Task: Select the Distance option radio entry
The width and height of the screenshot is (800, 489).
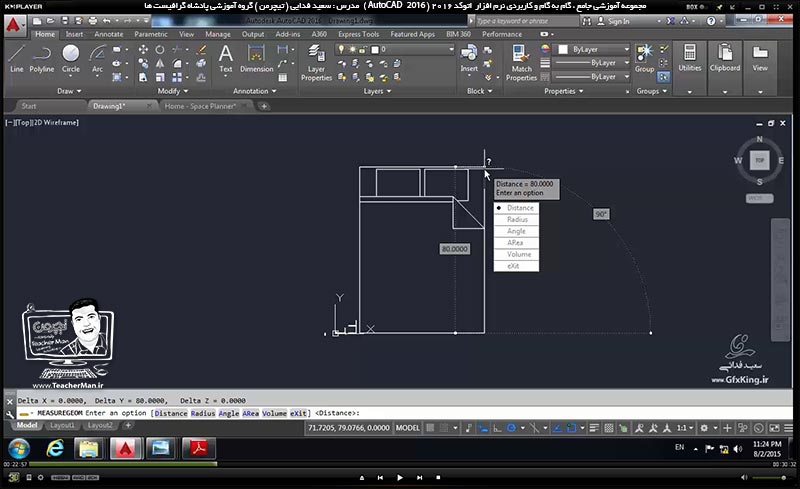Action: click(x=516, y=208)
